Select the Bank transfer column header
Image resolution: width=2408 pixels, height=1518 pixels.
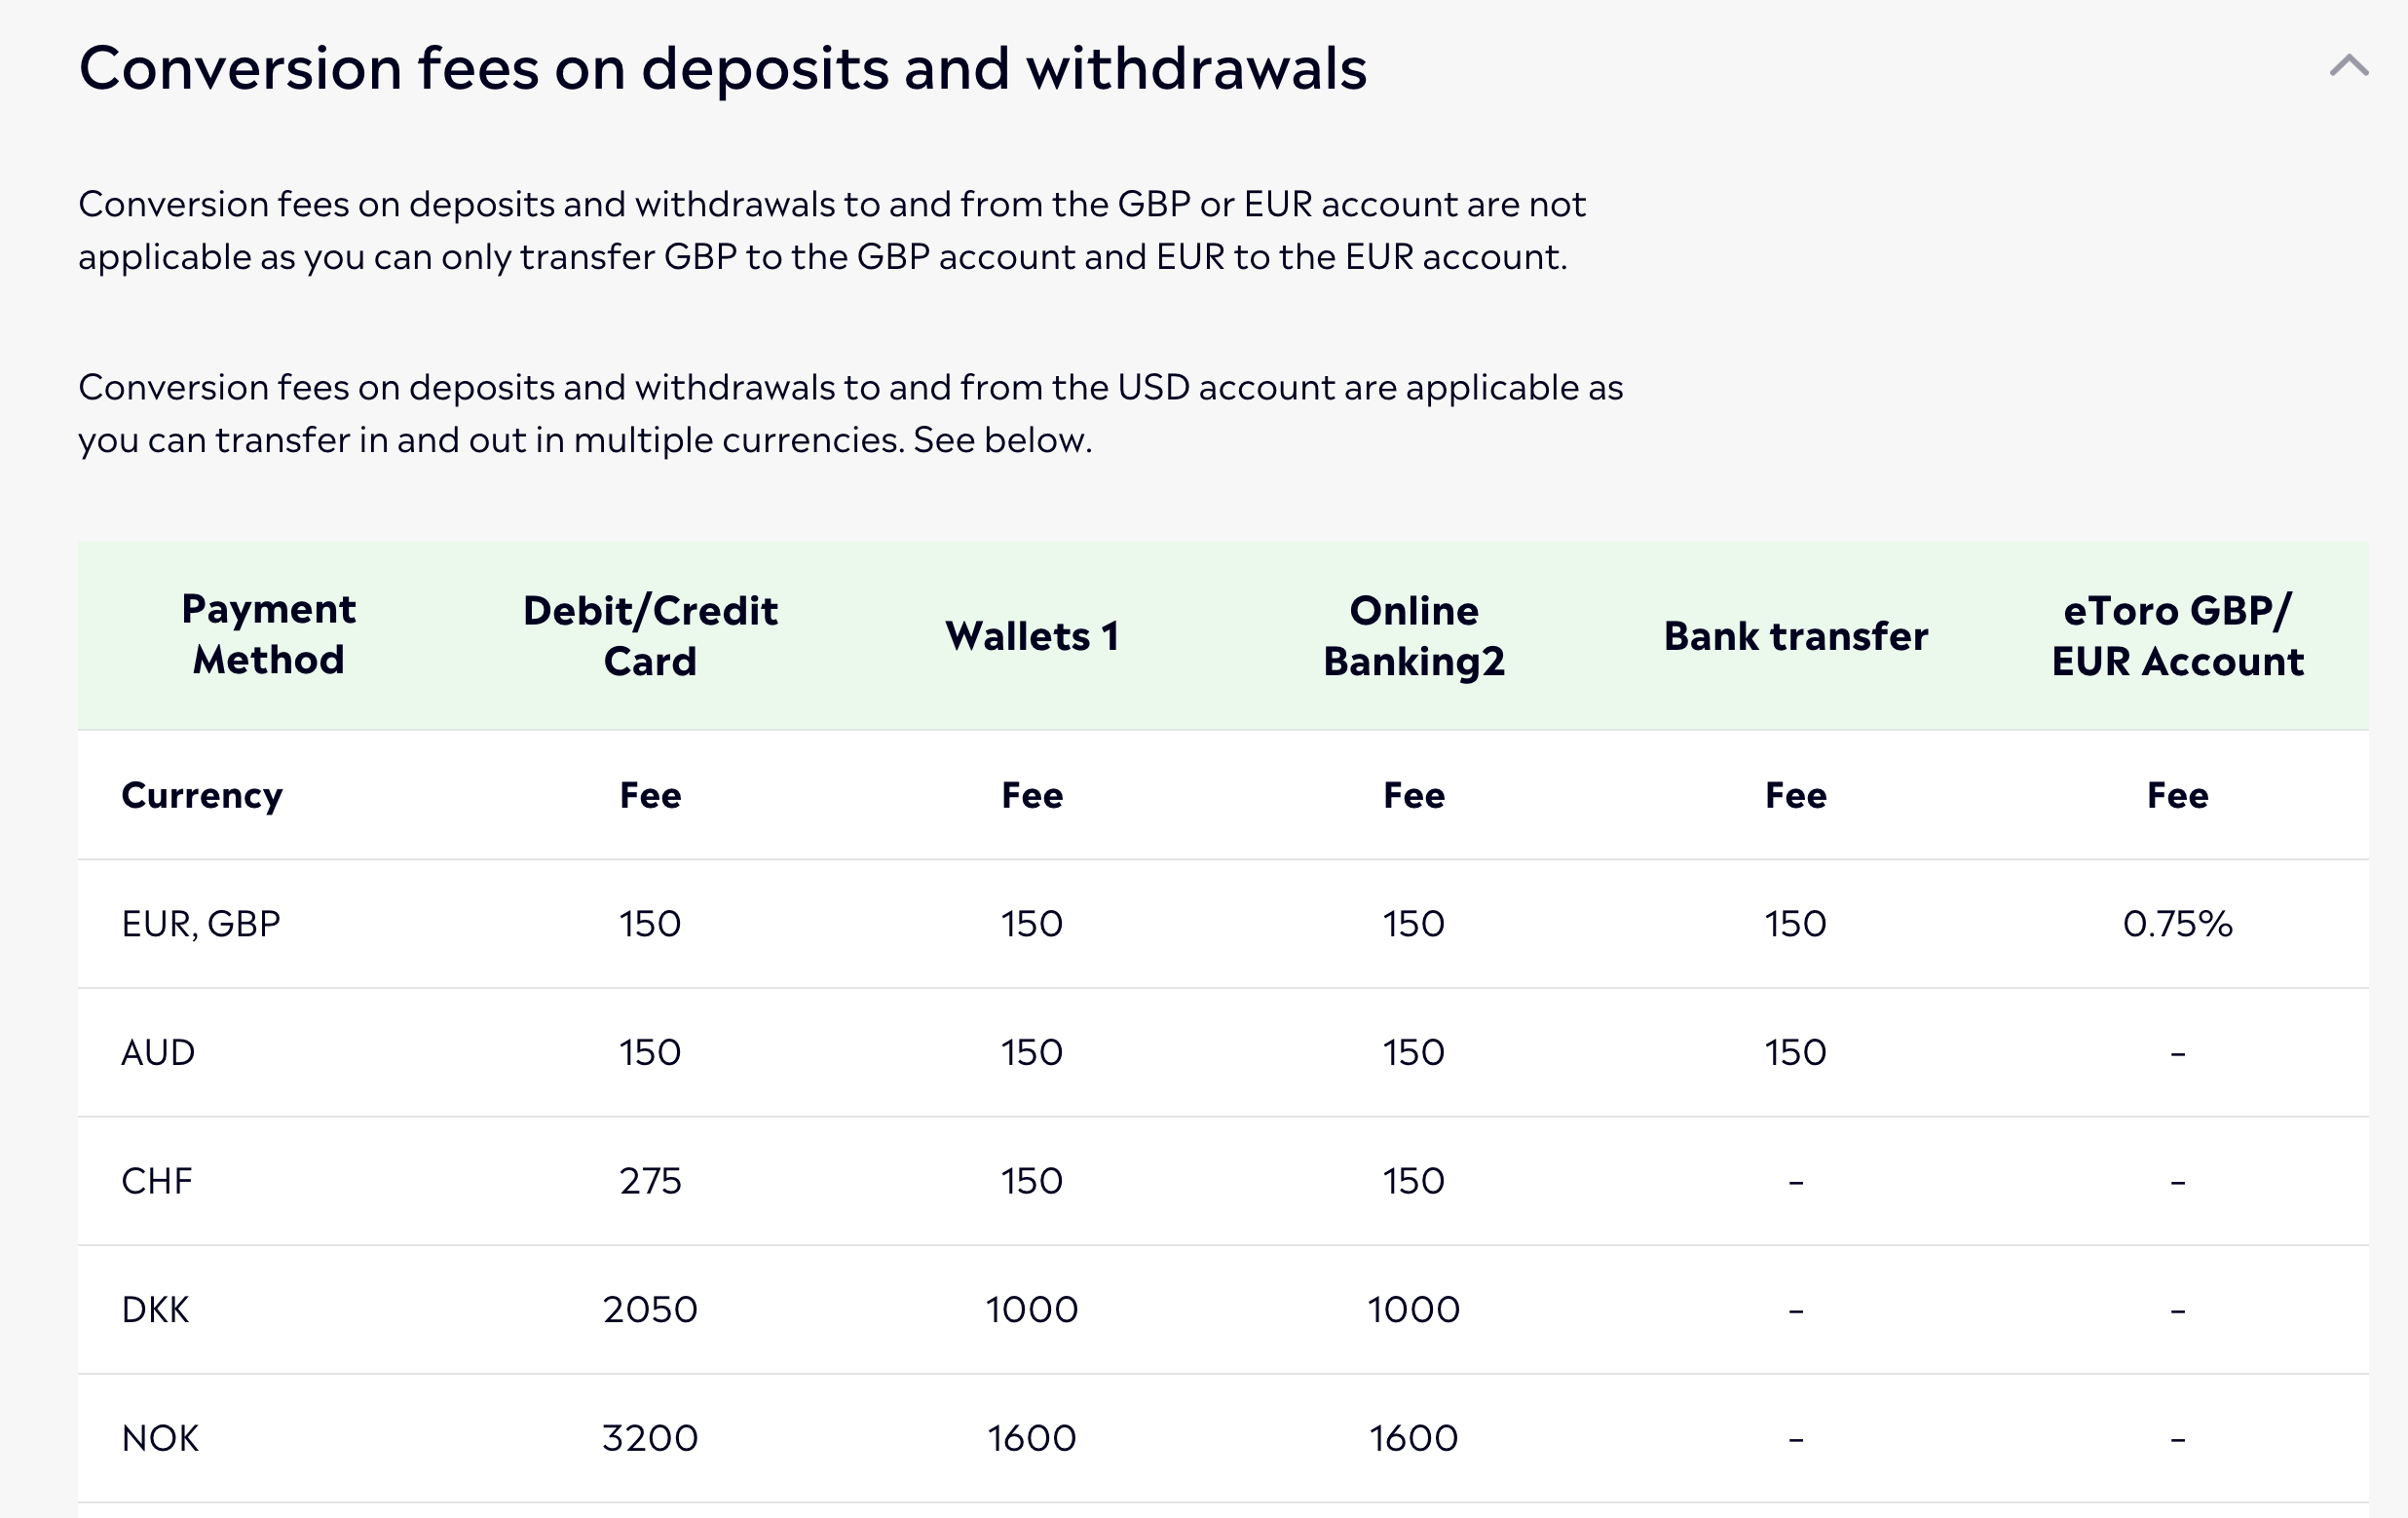(x=1795, y=636)
